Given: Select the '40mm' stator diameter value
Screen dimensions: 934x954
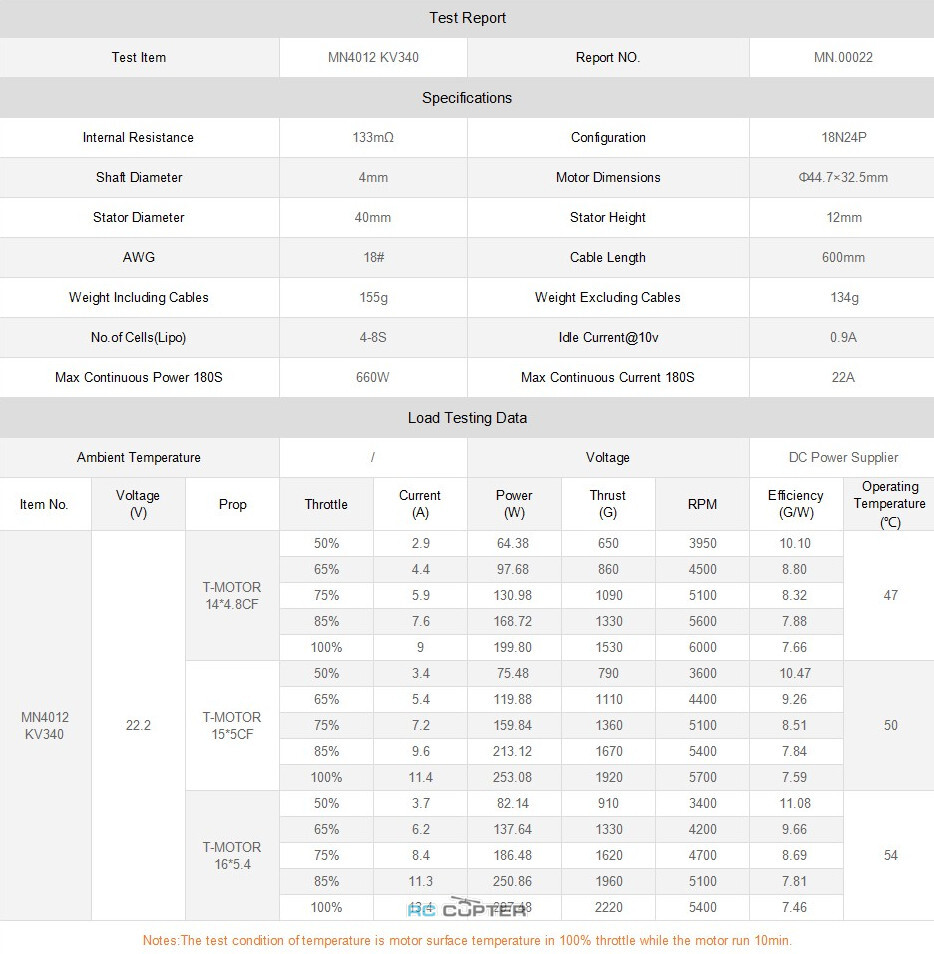Looking at the screenshot, I should click(x=373, y=217).
